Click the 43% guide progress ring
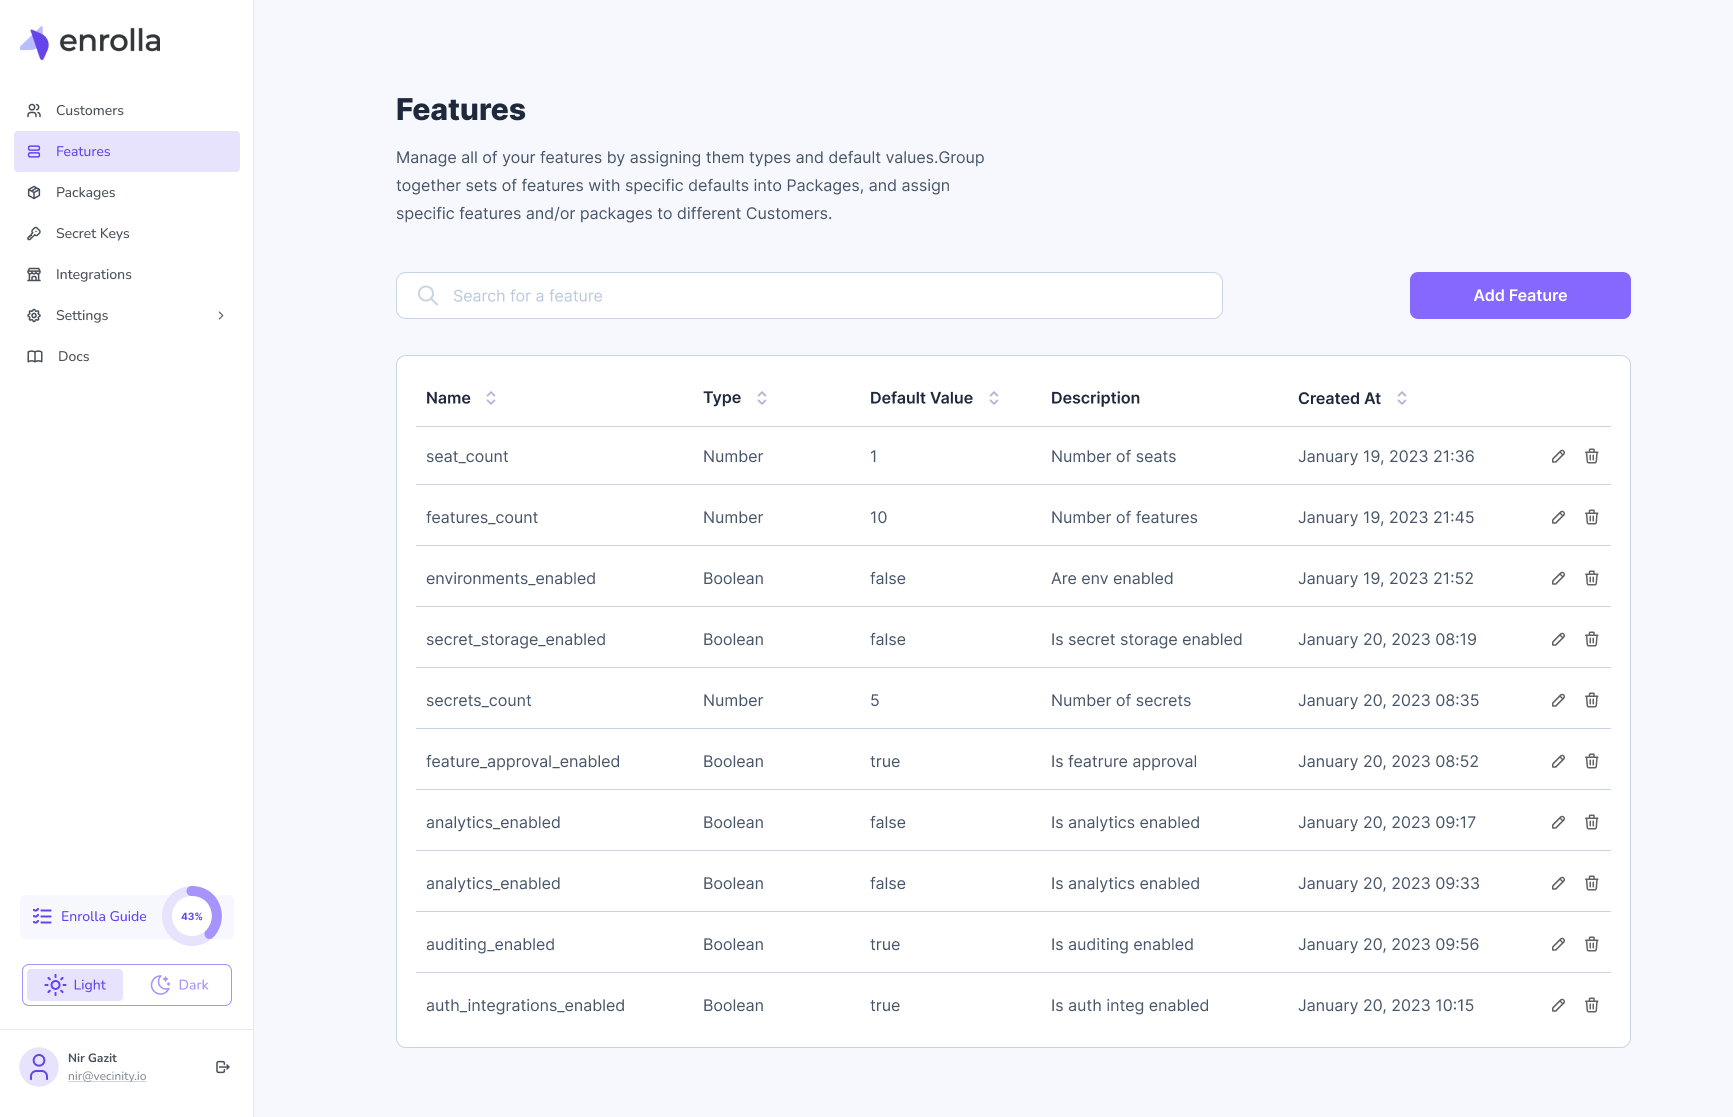 tap(192, 916)
